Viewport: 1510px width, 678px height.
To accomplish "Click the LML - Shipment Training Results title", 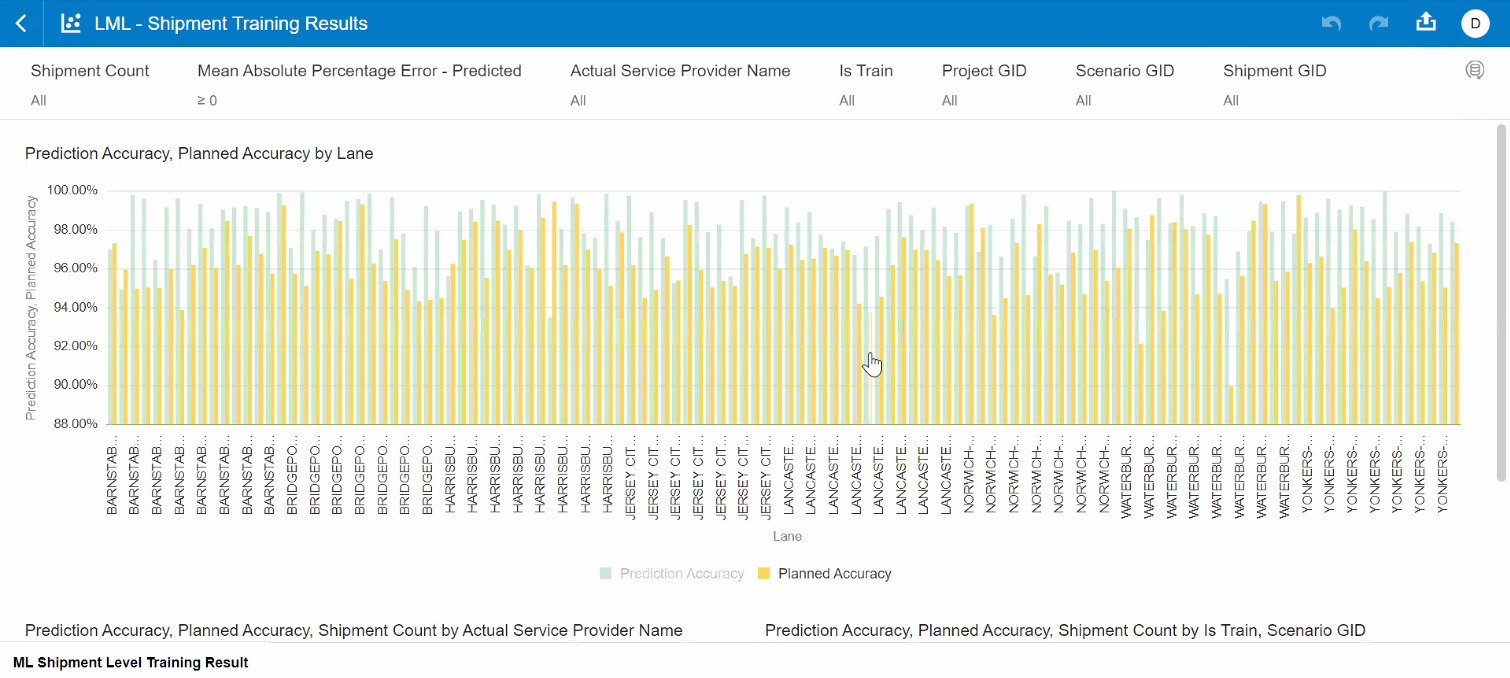I will [x=231, y=23].
